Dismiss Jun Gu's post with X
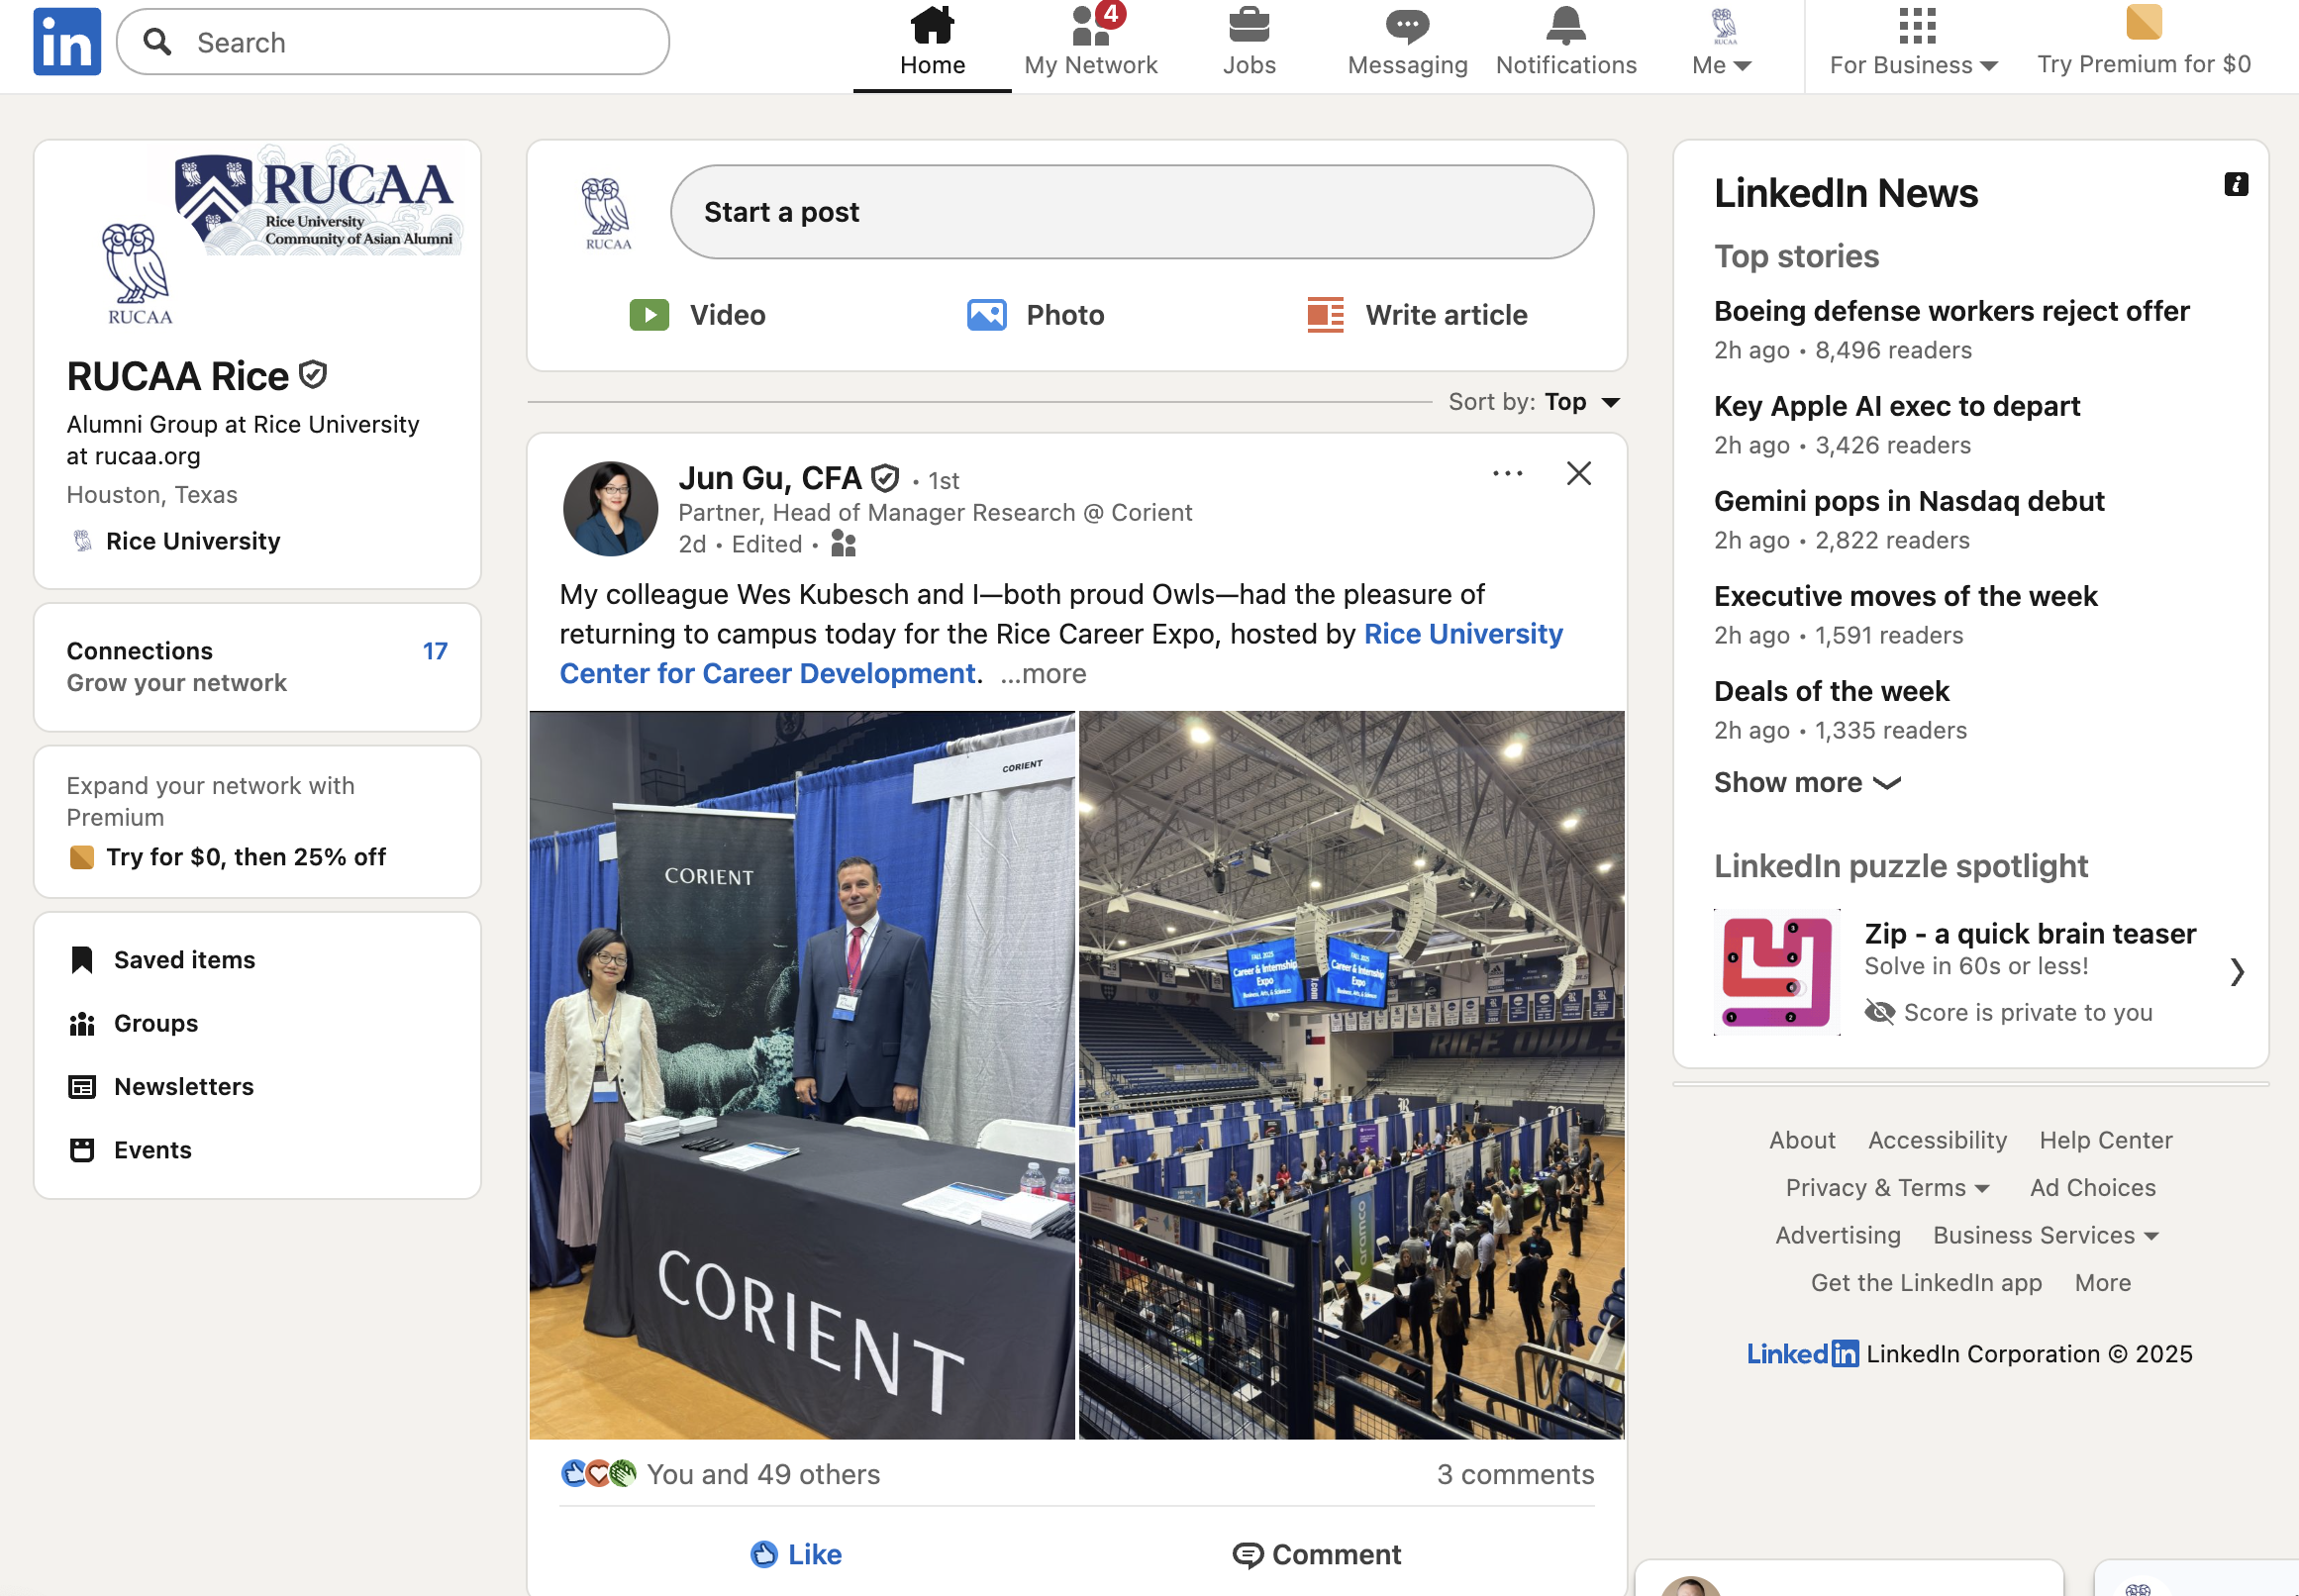This screenshot has width=2299, height=1596. (x=1578, y=474)
